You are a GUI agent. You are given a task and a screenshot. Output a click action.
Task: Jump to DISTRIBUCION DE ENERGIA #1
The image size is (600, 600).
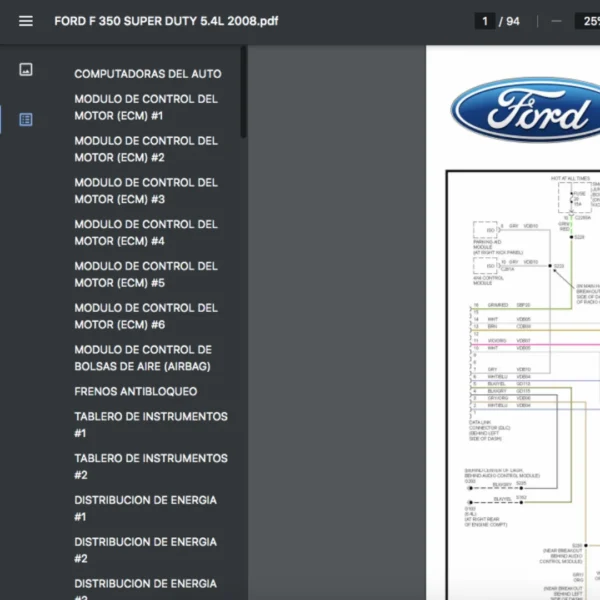point(145,508)
